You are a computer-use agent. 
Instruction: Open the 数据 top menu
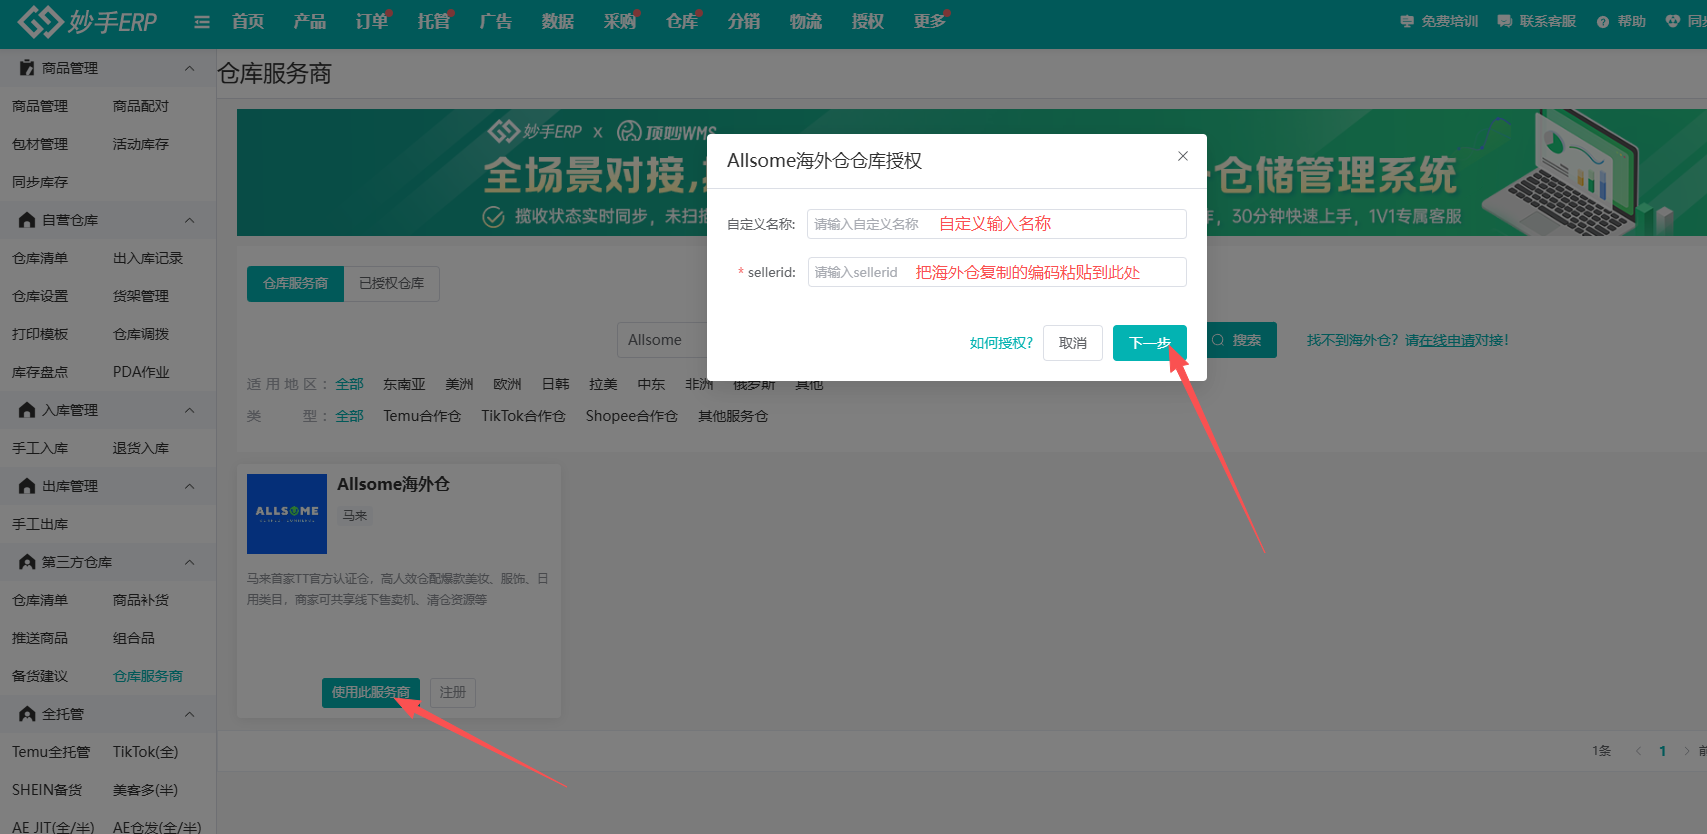pyautogui.click(x=558, y=21)
